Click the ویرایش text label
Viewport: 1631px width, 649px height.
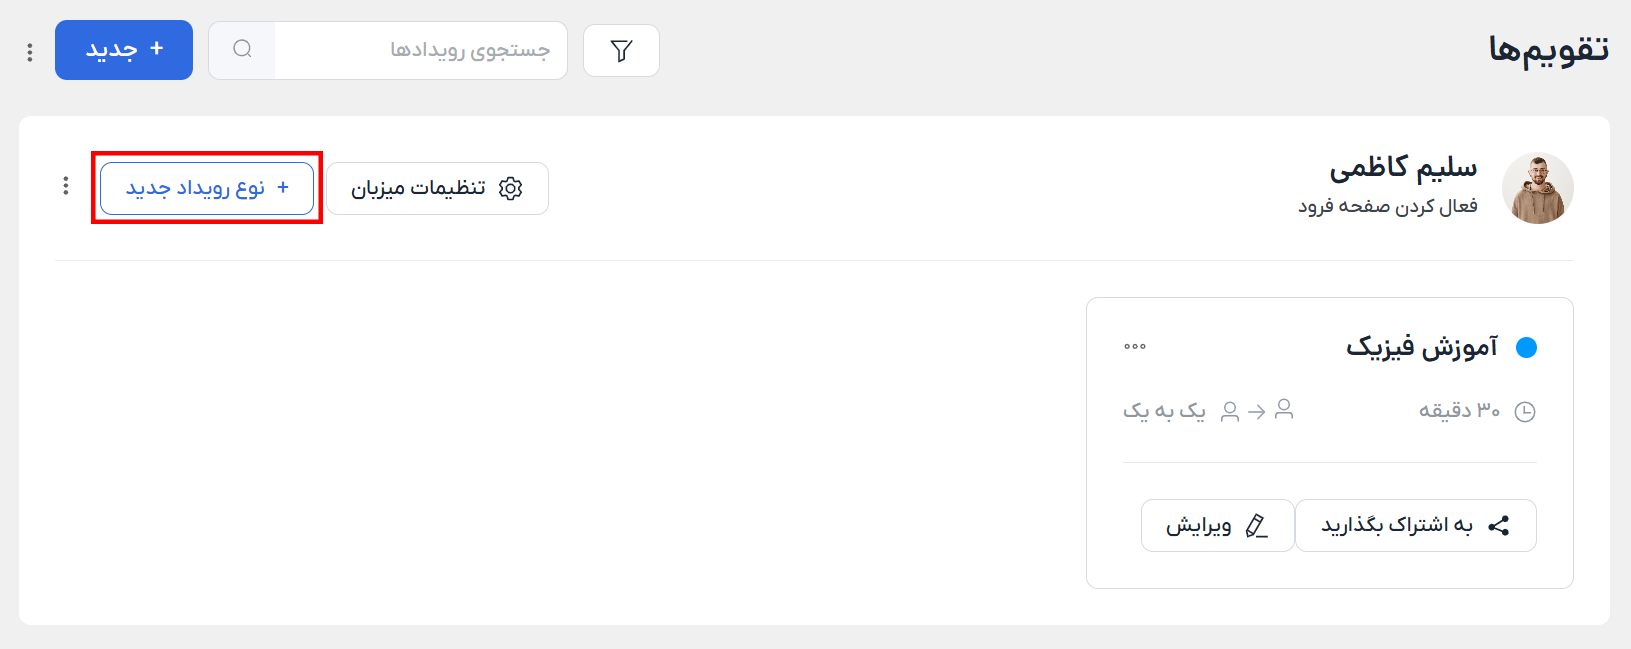(x=1198, y=526)
